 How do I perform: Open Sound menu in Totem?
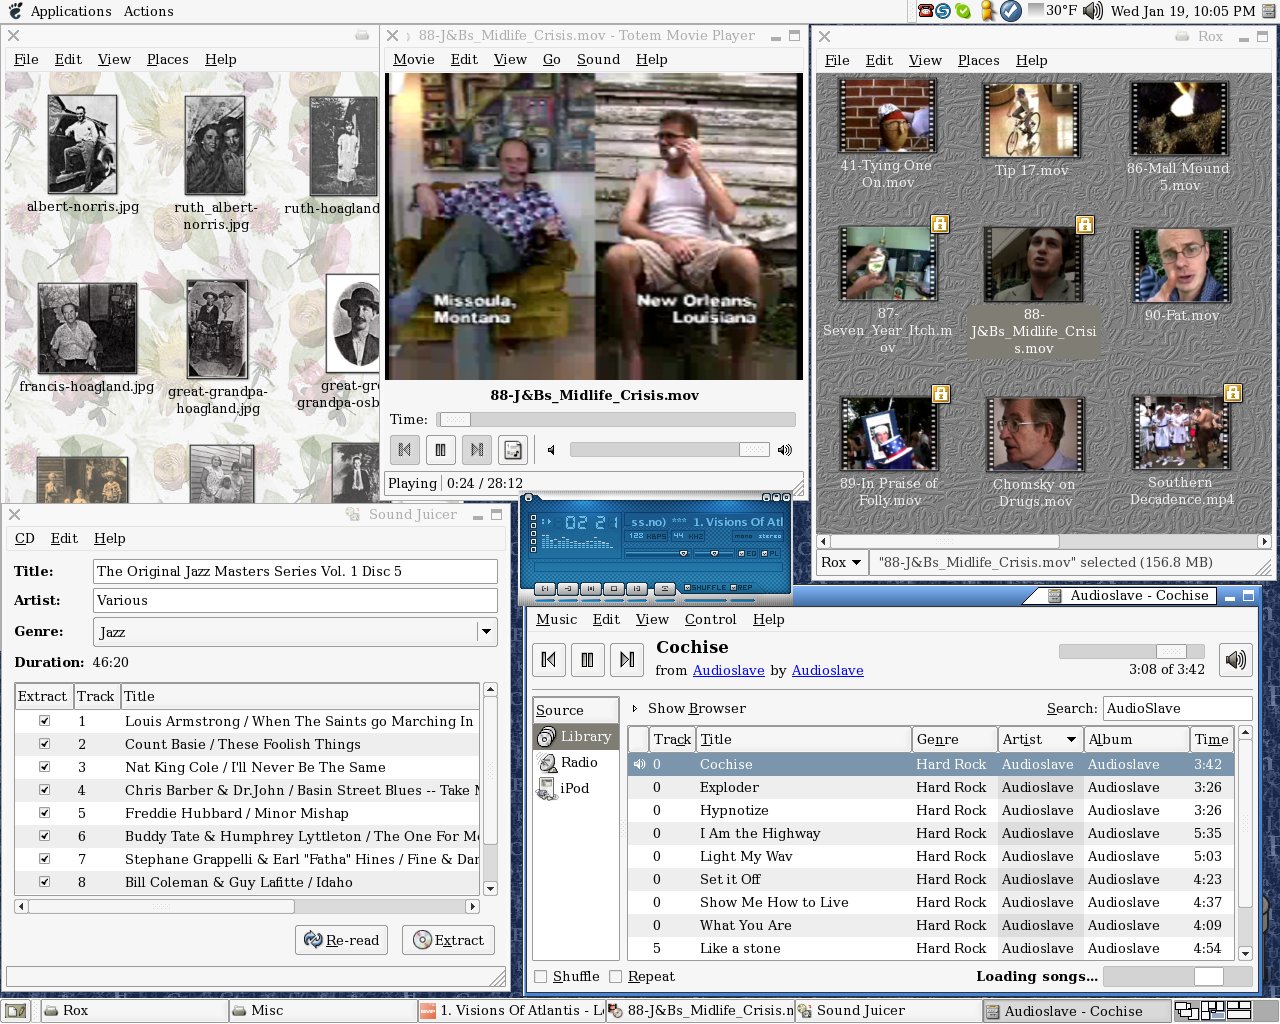click(x=598, y=60)
